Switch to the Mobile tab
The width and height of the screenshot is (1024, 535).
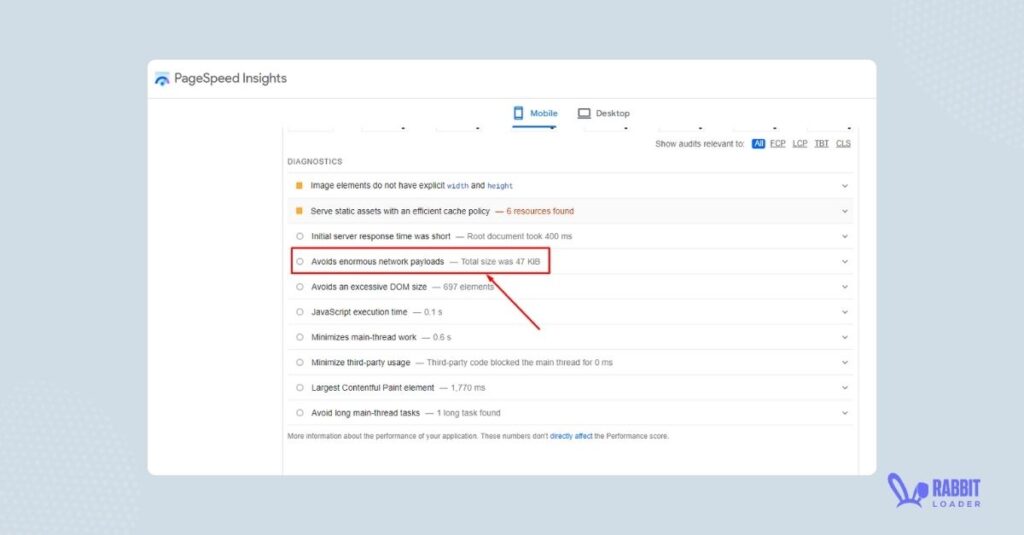tap(535, 114)
